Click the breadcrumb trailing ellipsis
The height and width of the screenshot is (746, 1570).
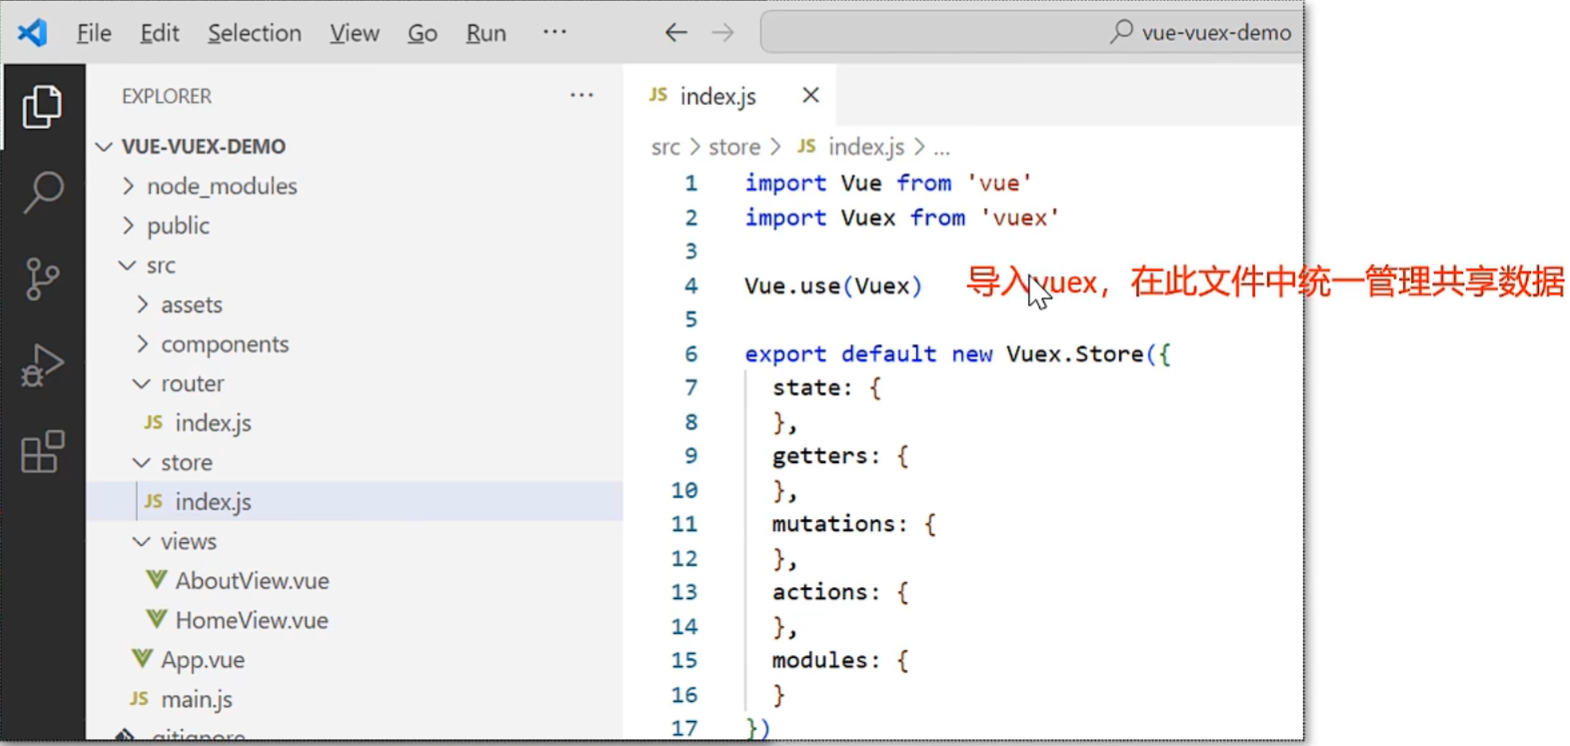pyautogui.click(x=942, y=149)
